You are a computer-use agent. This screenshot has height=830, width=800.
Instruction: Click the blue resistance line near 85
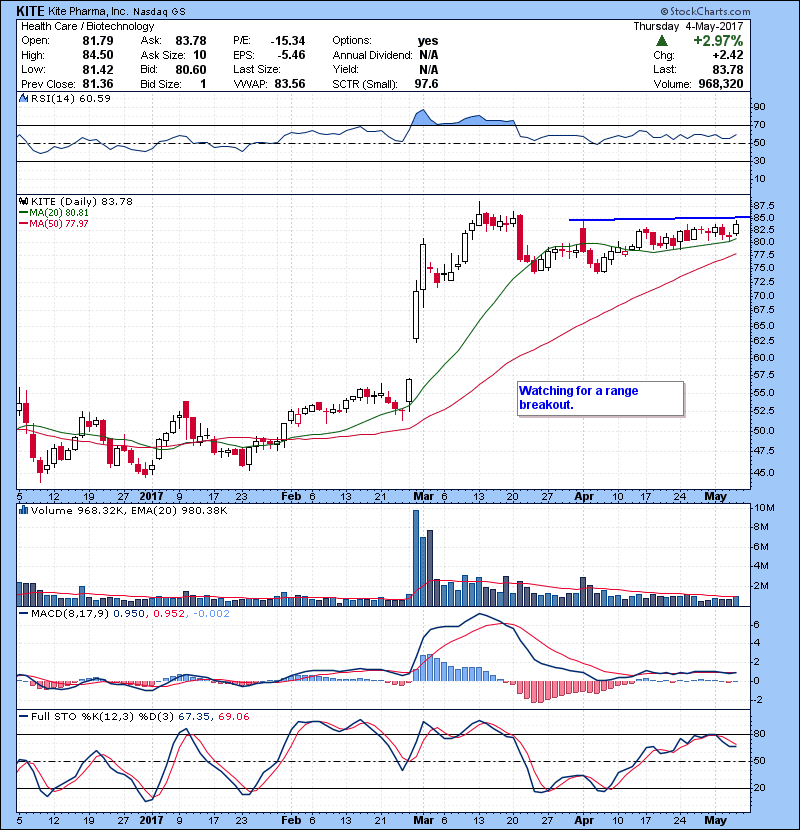(659, 218)
